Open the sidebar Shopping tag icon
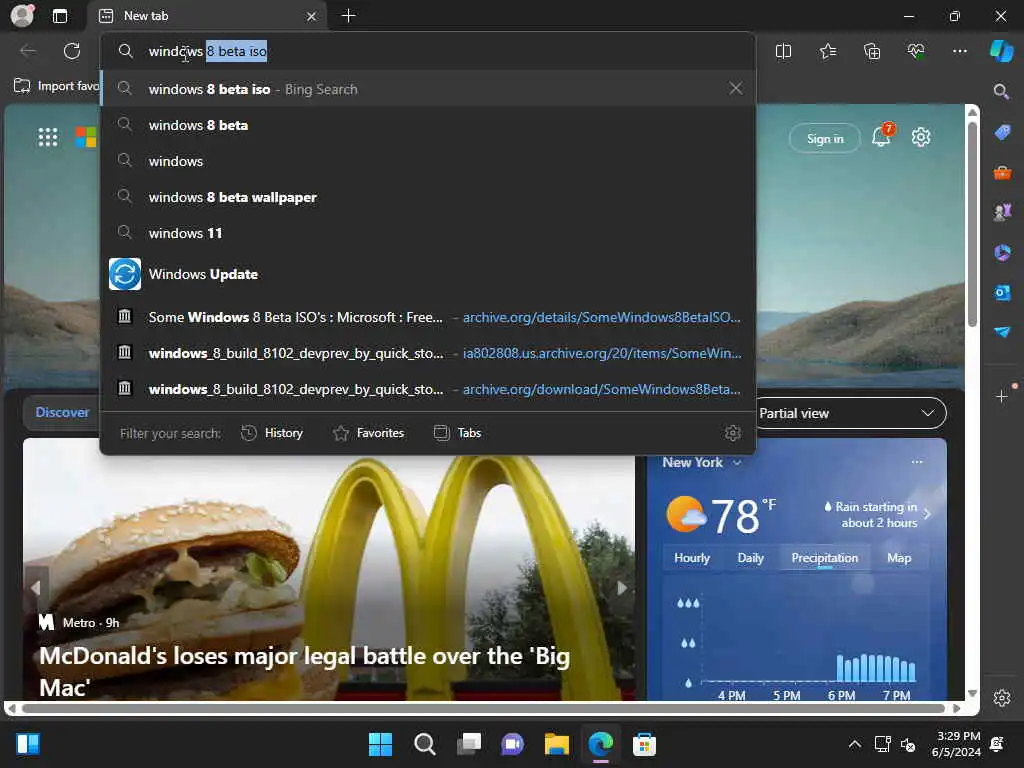This screenshot has width=1024, height=768. (1002, 133)
